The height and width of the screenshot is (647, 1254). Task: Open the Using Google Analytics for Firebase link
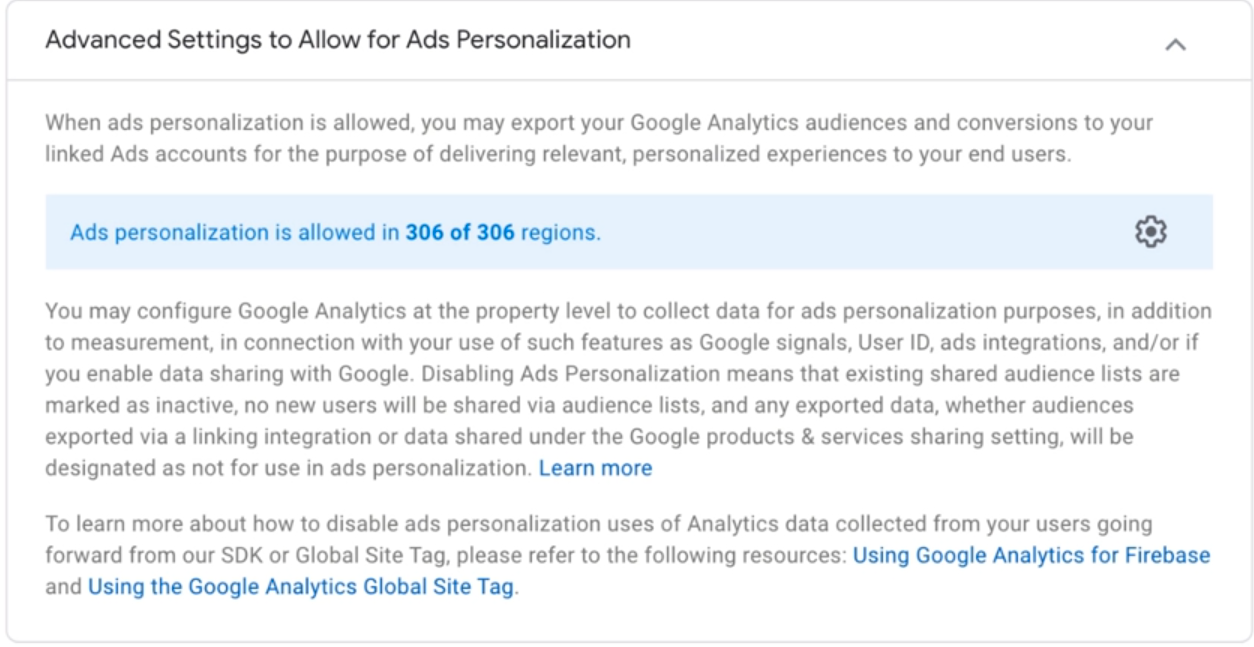(1031, 555)
